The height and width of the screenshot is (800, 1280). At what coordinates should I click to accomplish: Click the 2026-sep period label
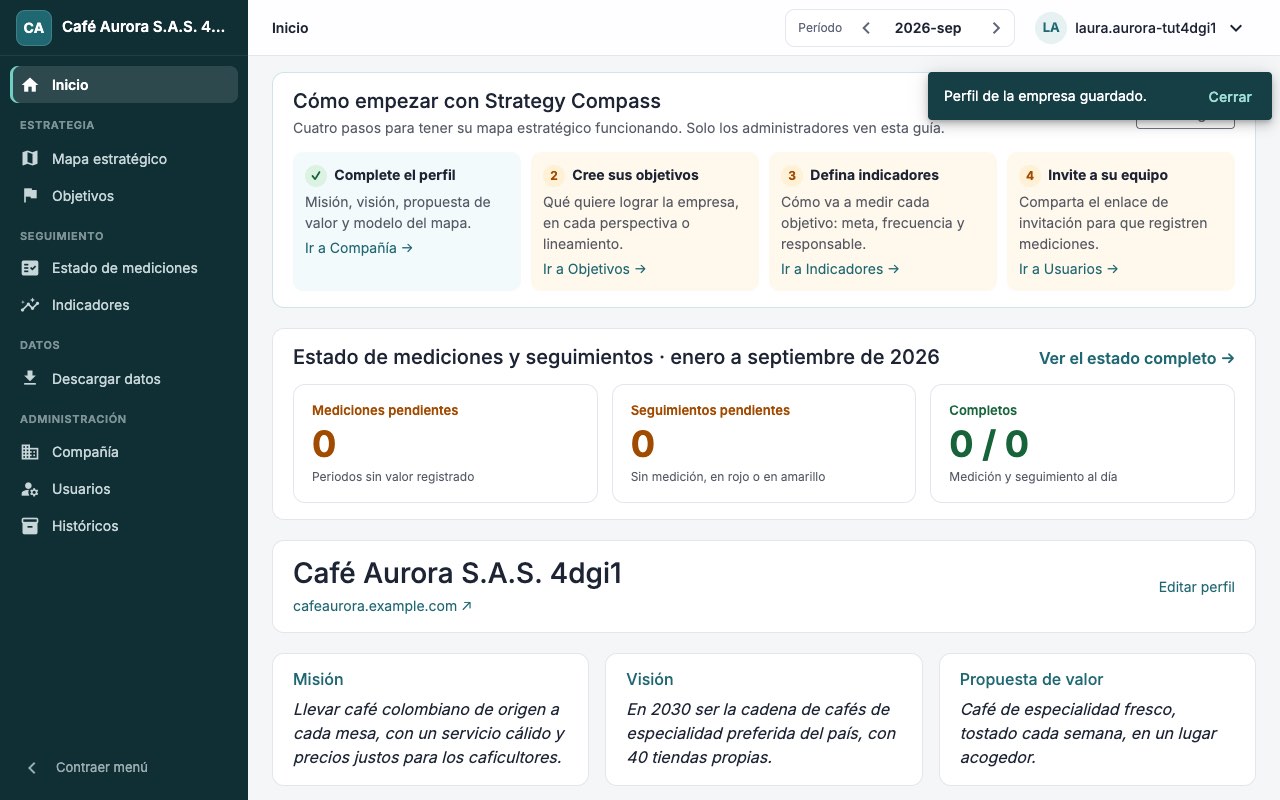pos(928,28)
